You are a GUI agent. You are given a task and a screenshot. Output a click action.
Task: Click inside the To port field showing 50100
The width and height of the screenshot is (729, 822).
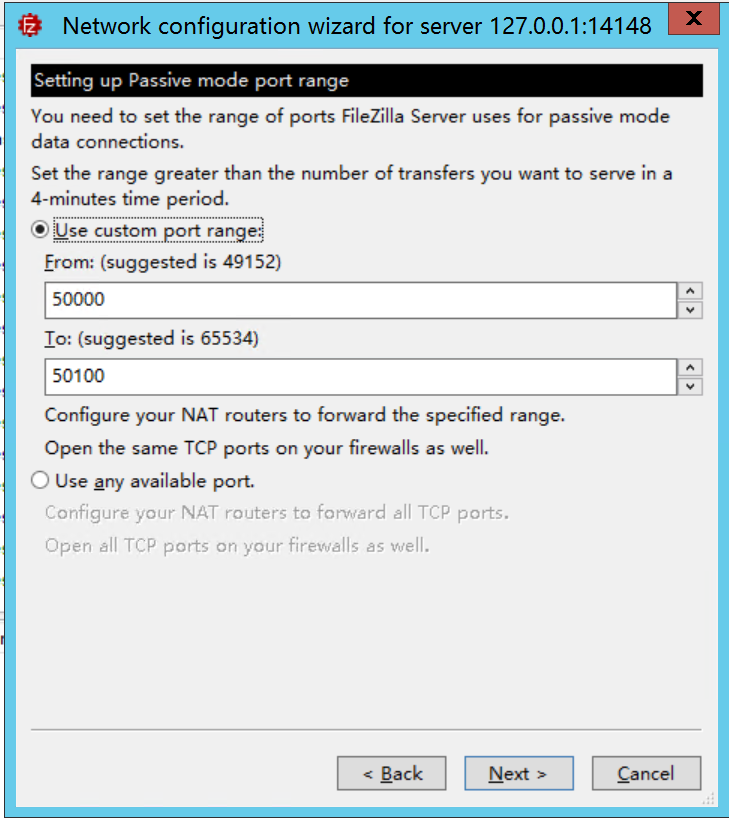(x=361, y=377)
